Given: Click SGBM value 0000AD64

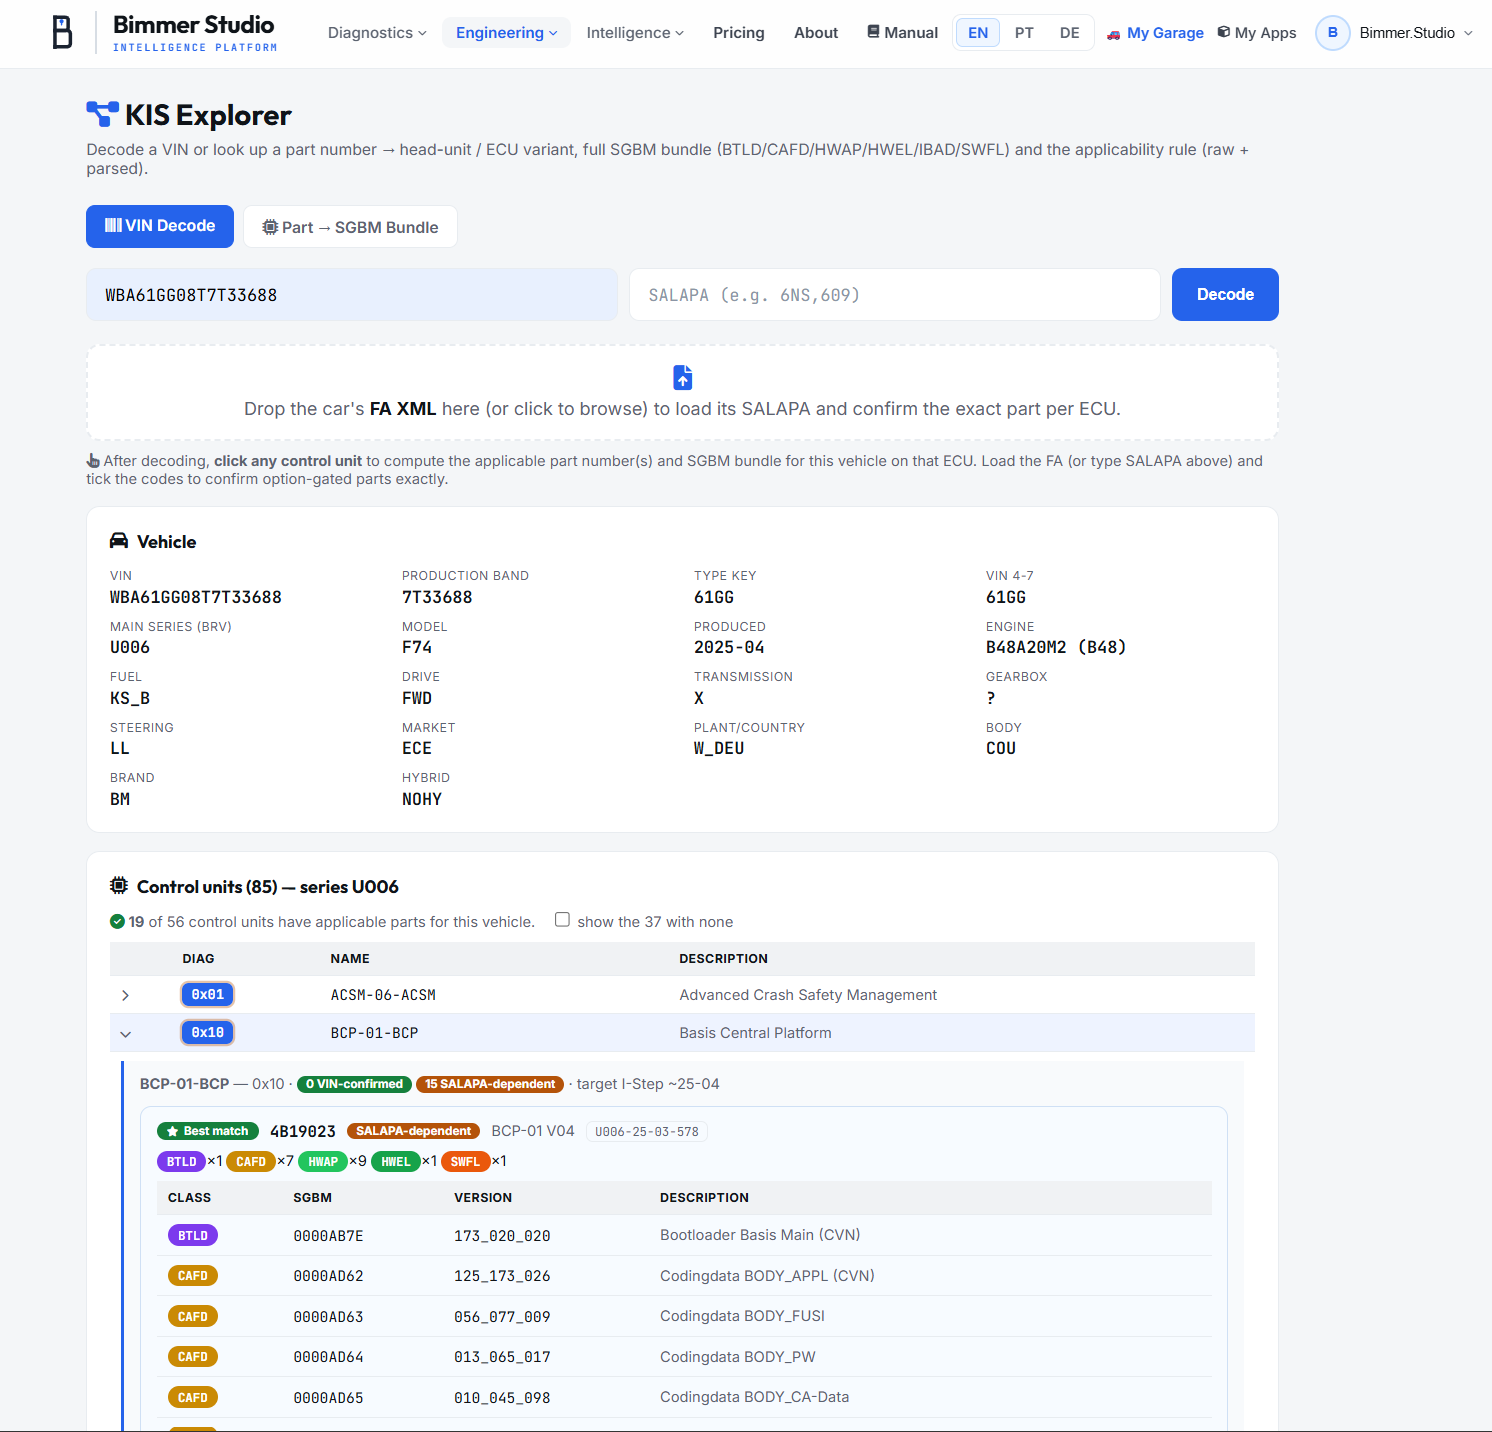Looking at the screenshot, I should 328,1357.
